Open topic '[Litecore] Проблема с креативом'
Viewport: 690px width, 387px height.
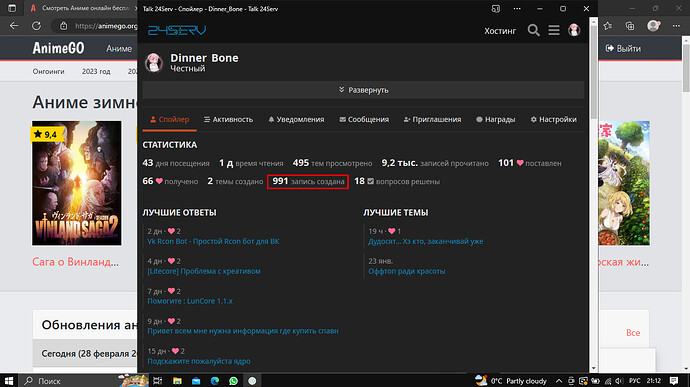[x=204, y=271]
